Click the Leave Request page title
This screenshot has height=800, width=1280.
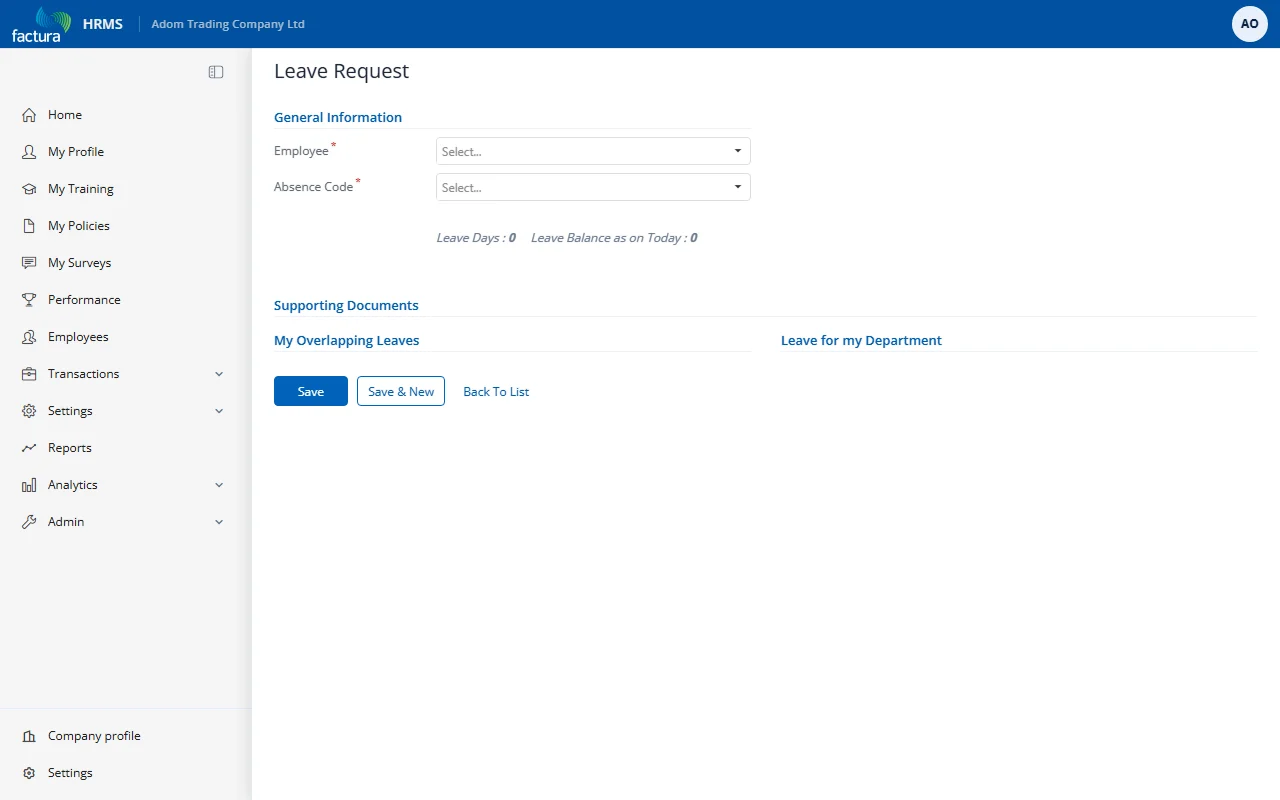click(341, 71)
